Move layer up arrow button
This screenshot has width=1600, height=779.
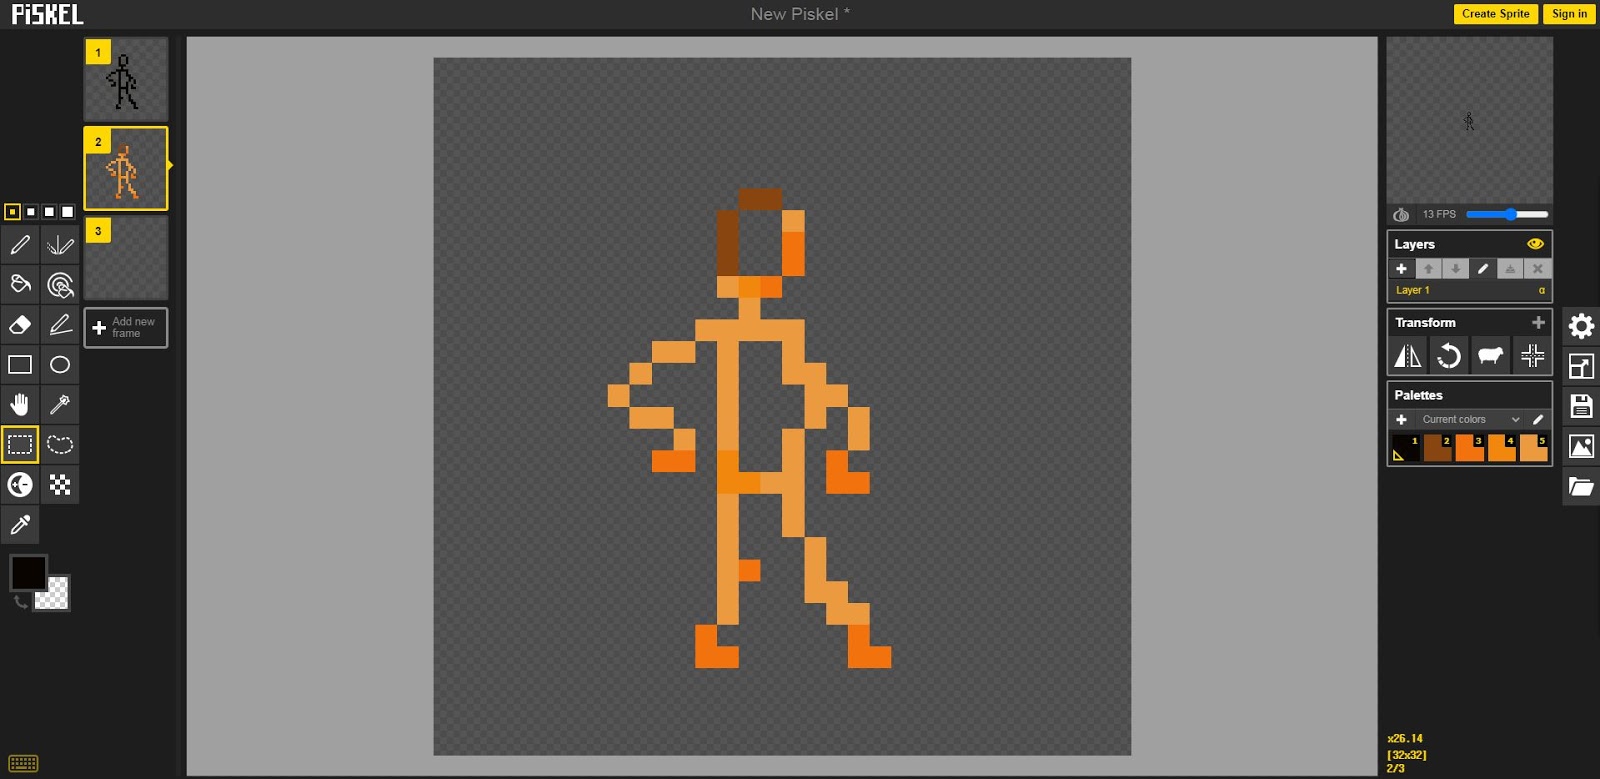pyautogui.click(x=1428, y=269)
